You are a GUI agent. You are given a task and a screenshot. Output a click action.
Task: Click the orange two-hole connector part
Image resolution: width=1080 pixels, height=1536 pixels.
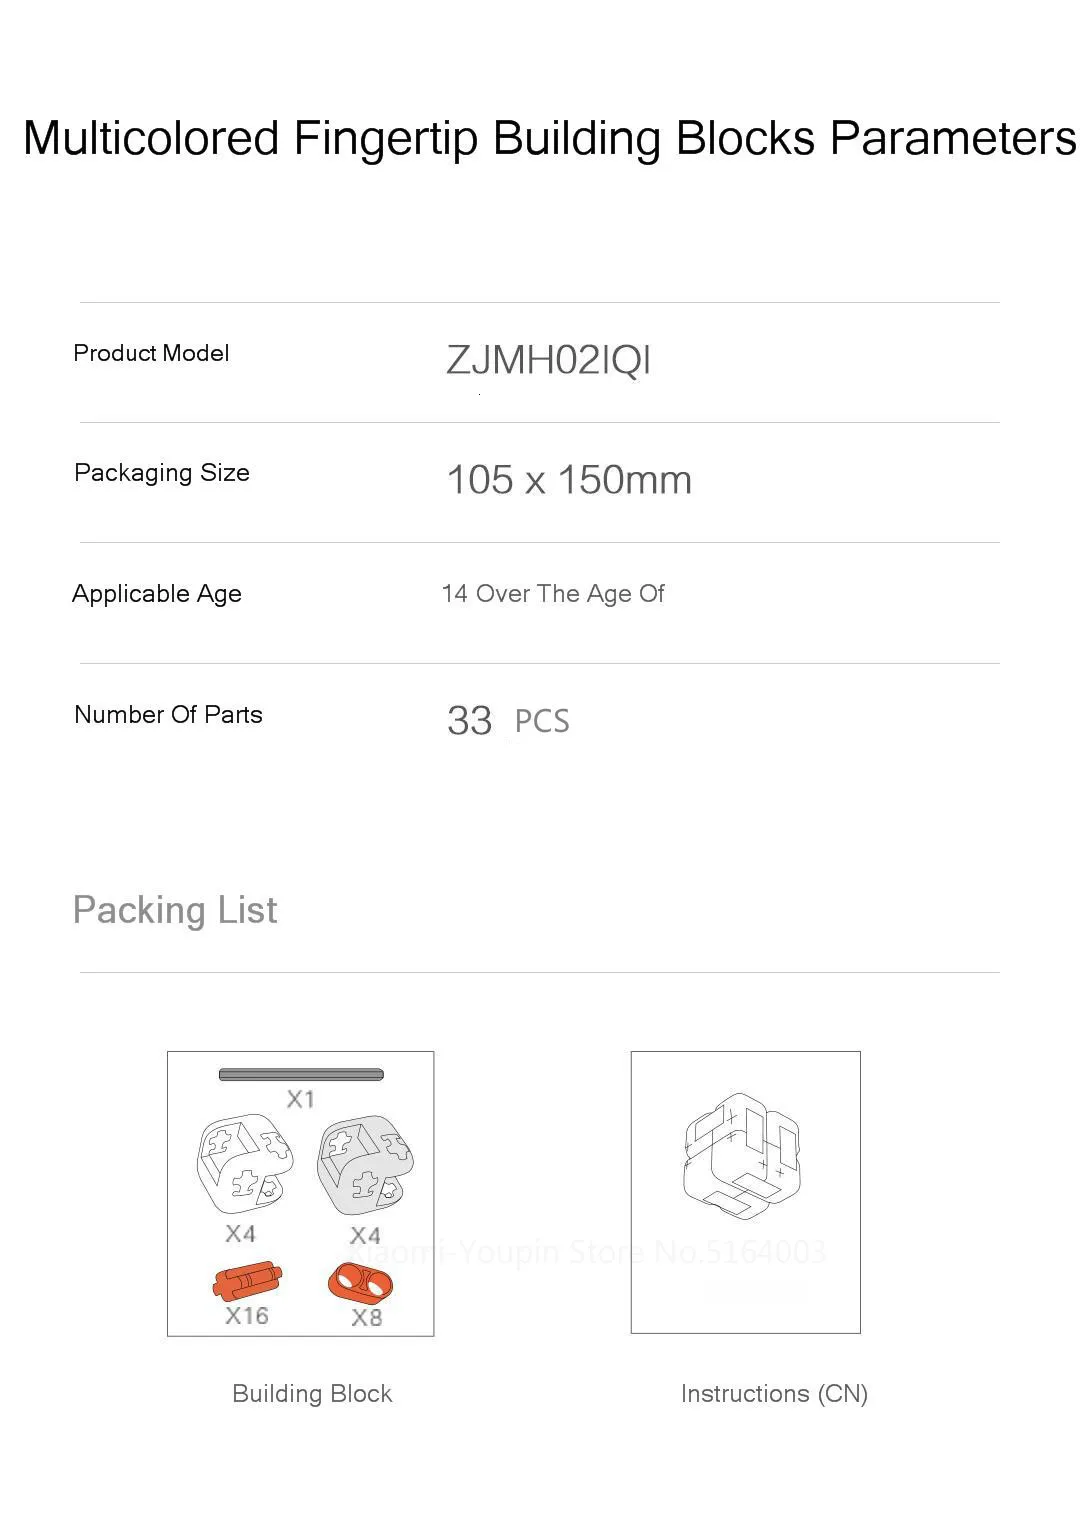[x=360, y=1282]
